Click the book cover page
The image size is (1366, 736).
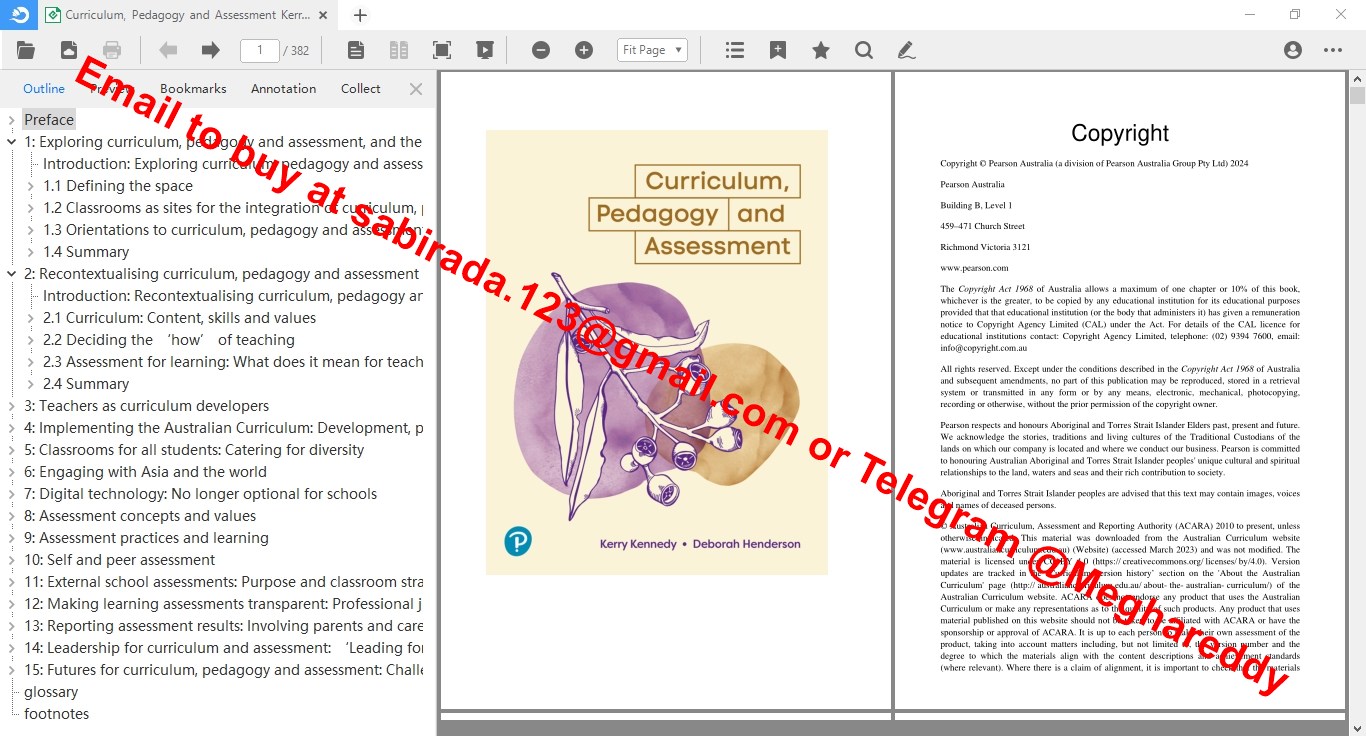(657, 352)
